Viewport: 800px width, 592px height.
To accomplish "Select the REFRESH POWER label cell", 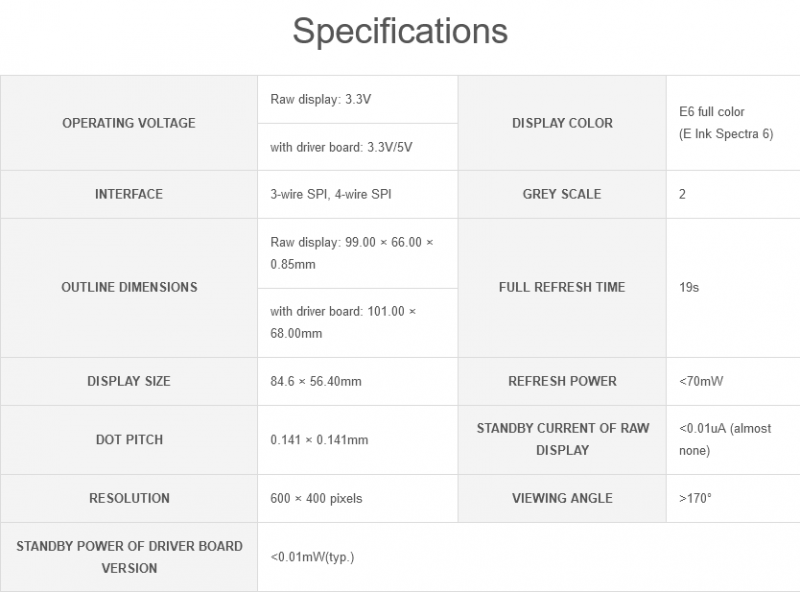I will tap(562, 381).
